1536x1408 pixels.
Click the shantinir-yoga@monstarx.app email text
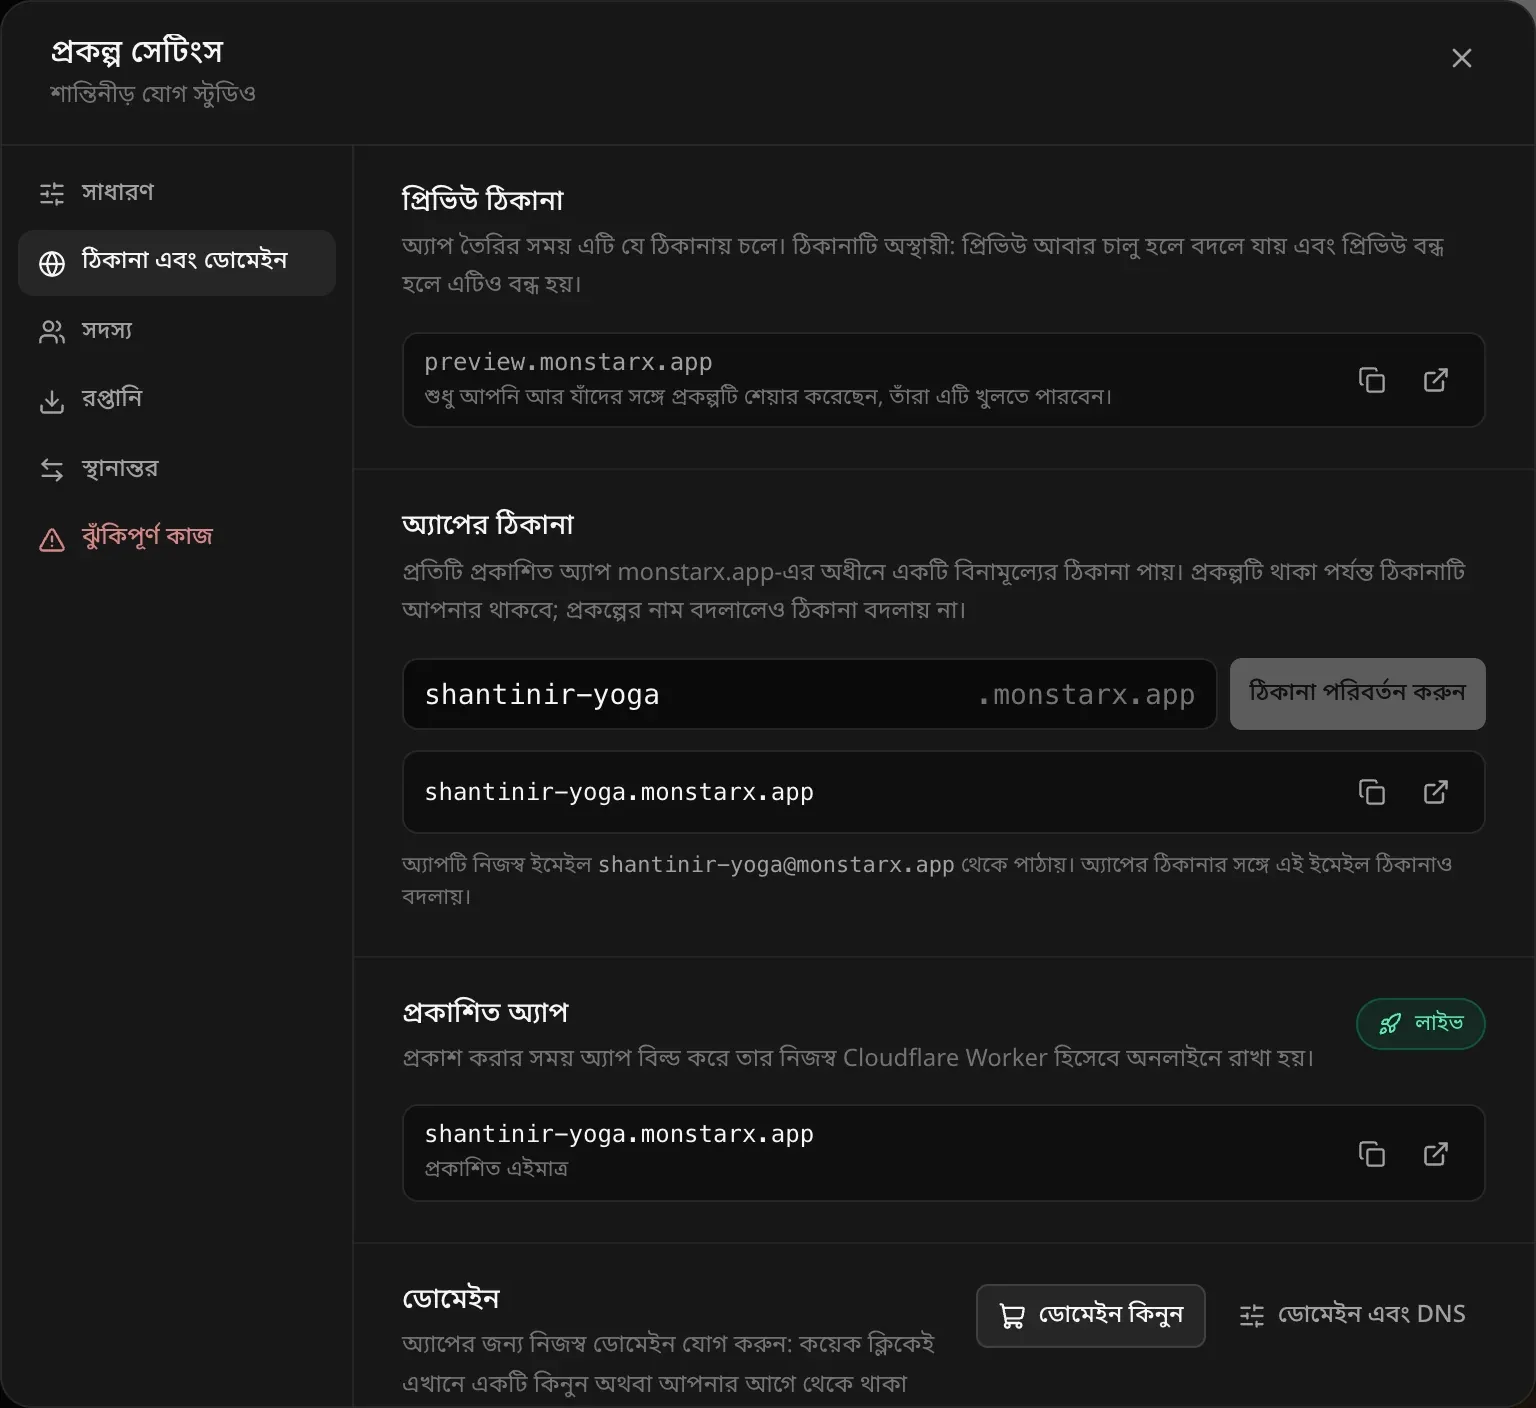coord(776,864)
